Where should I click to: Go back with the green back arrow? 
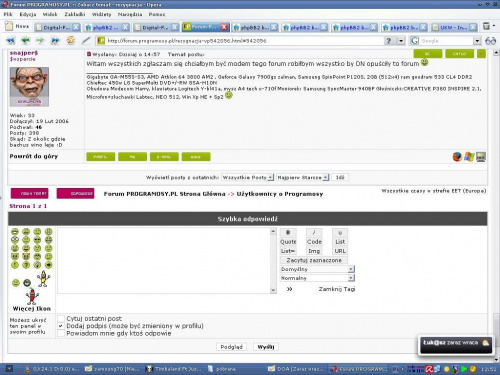point(25,41)
